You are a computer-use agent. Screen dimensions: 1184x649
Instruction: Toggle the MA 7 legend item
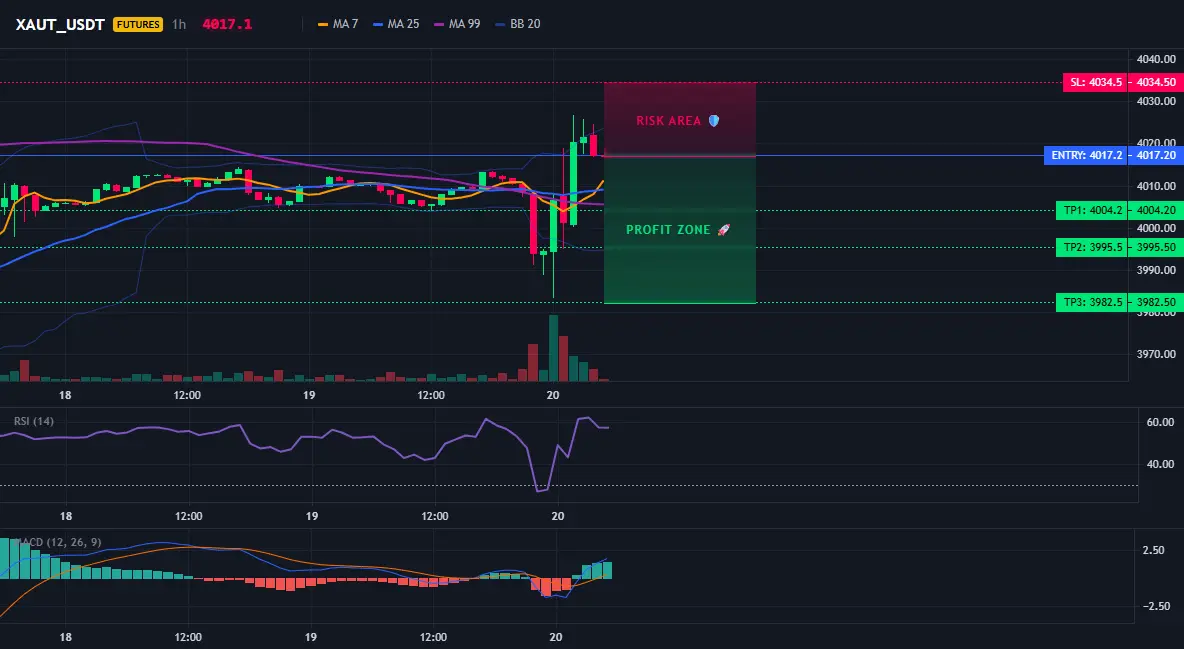point(338,24)
